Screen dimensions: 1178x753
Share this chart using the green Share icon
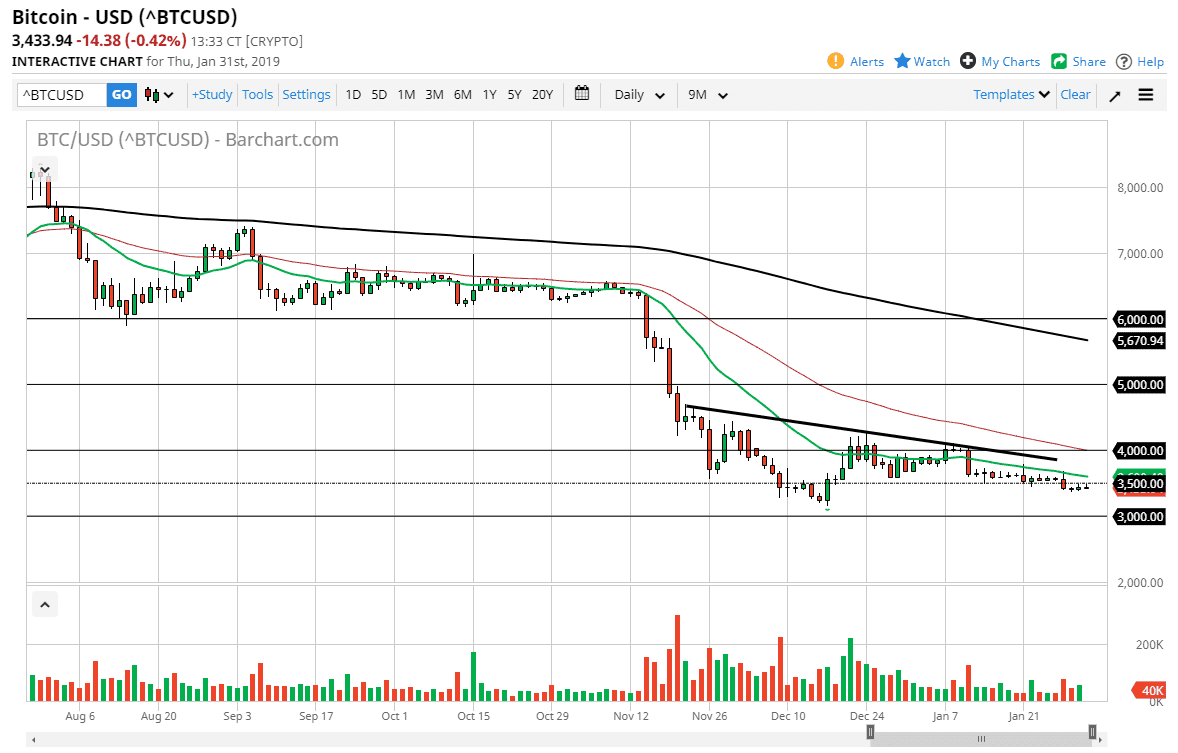point(1060,61)
